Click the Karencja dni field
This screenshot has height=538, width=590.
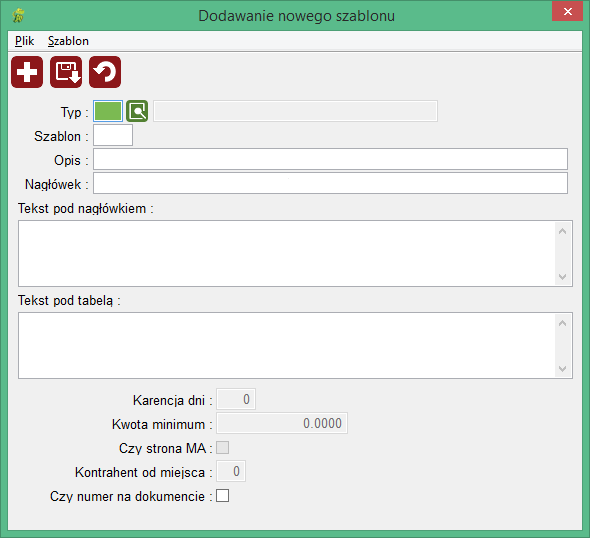[236, 399]
